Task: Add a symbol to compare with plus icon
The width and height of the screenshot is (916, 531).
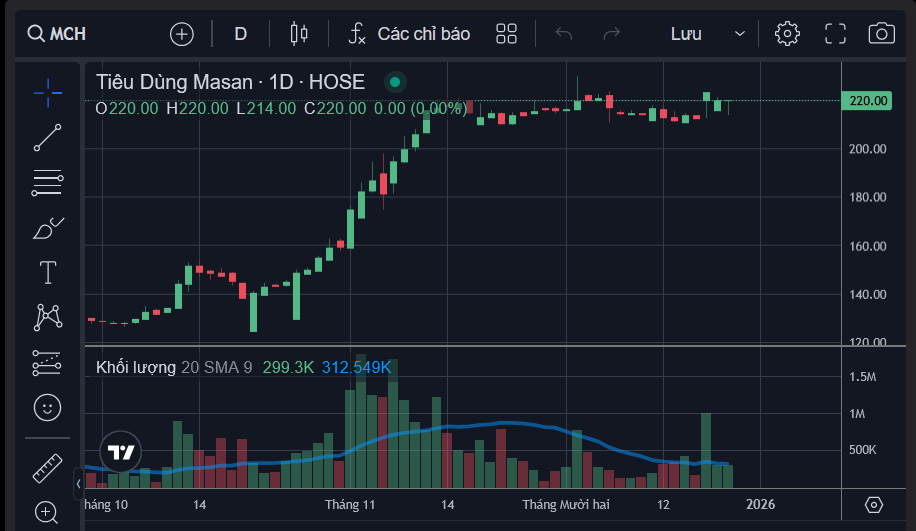Action: (181, 34)
